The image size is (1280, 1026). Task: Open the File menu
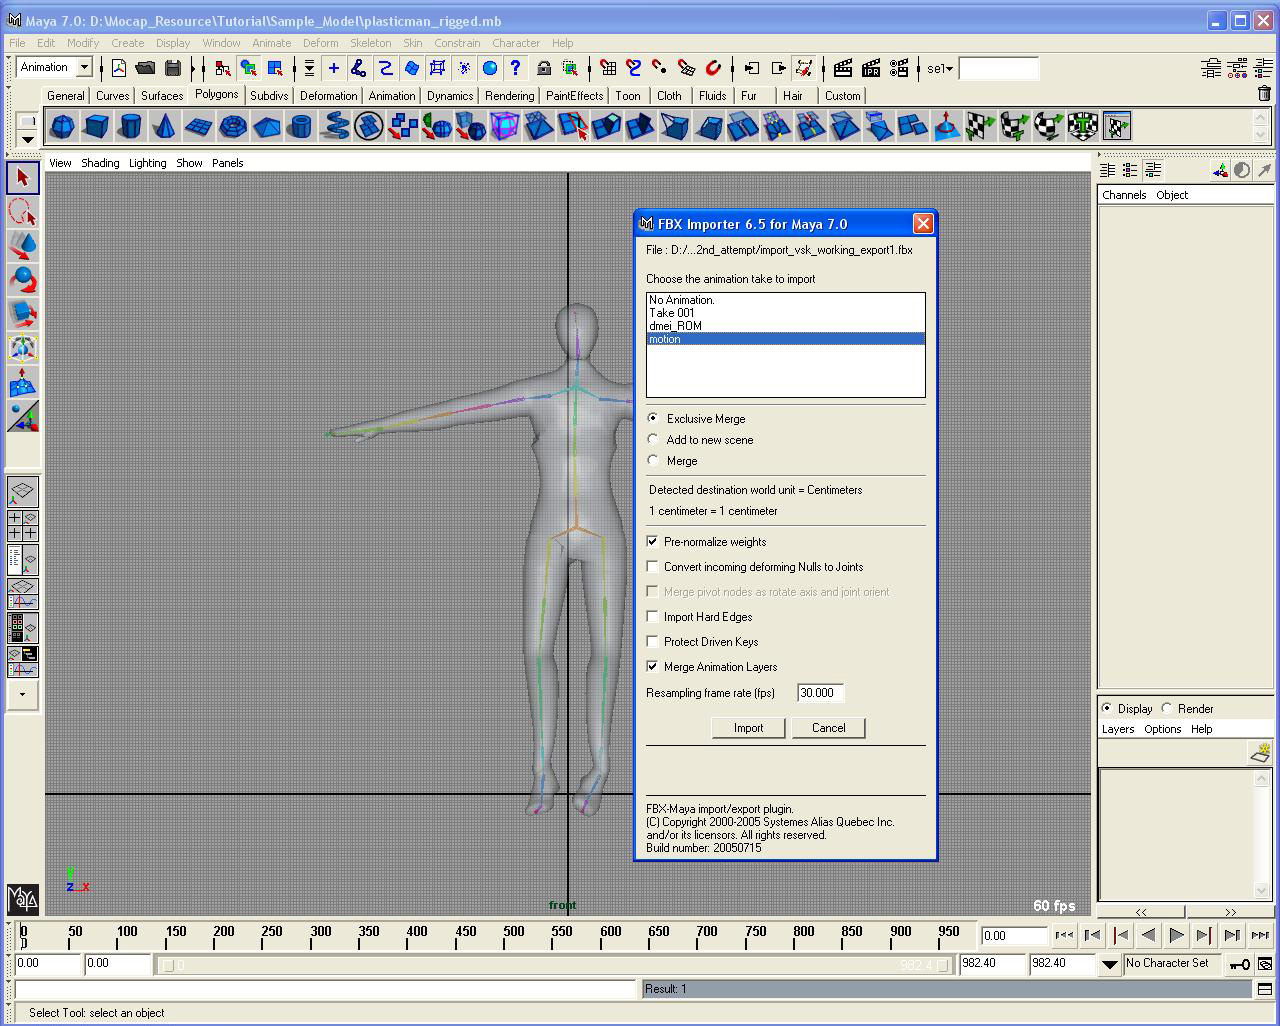click(17, 43)
